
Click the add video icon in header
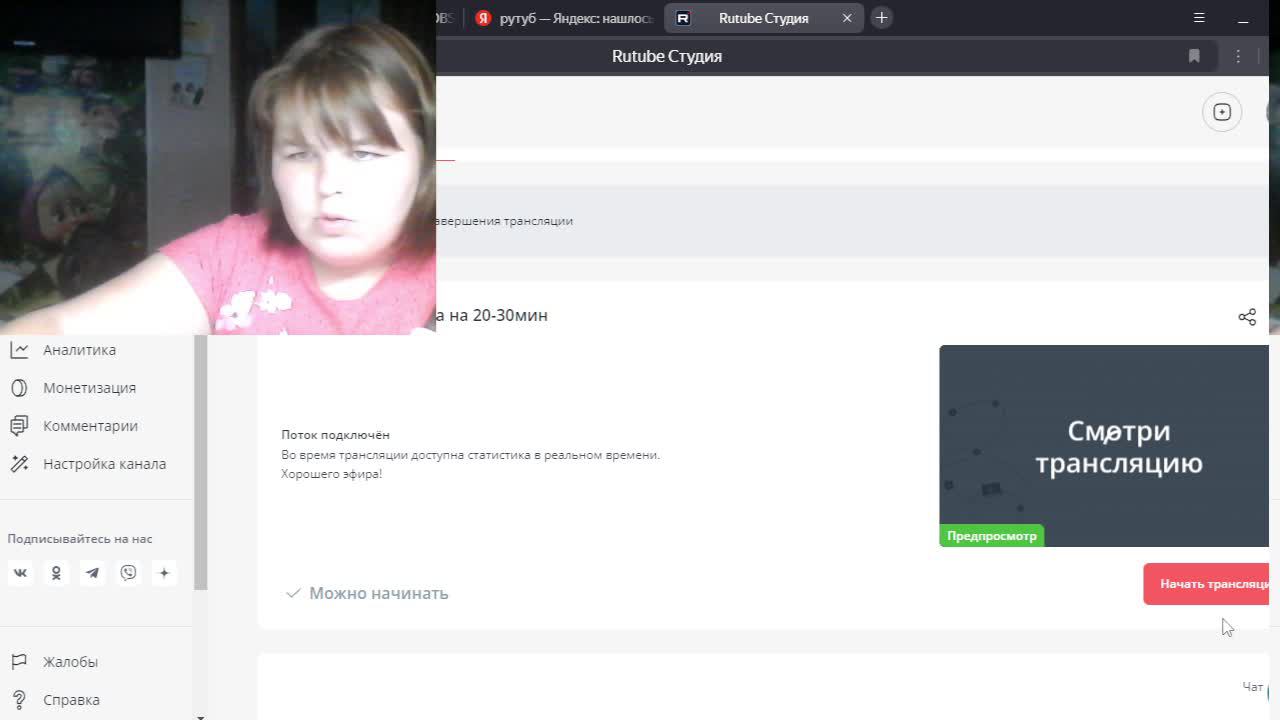tap(1222, 112)
